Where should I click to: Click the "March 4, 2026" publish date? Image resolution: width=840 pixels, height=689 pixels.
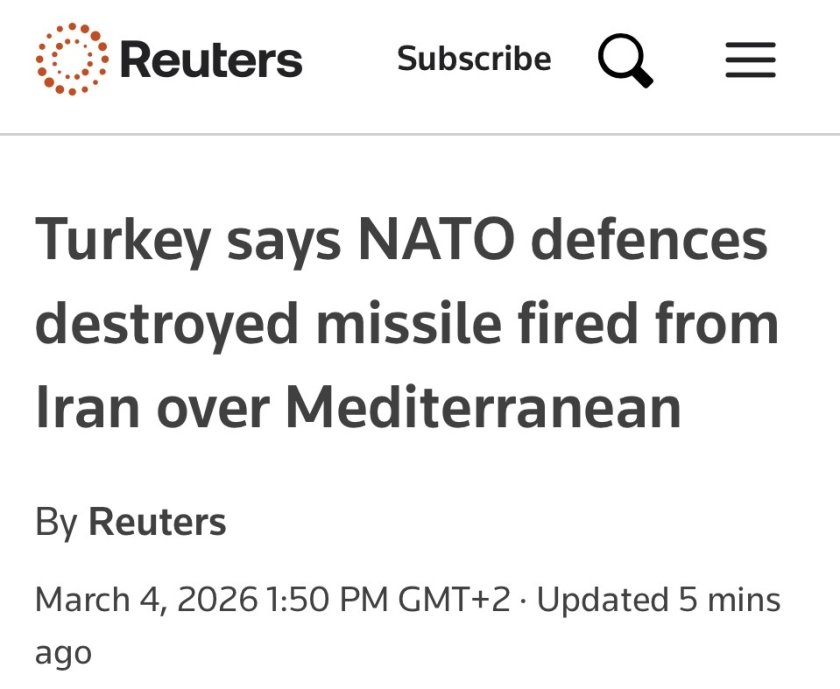point(146,600)
